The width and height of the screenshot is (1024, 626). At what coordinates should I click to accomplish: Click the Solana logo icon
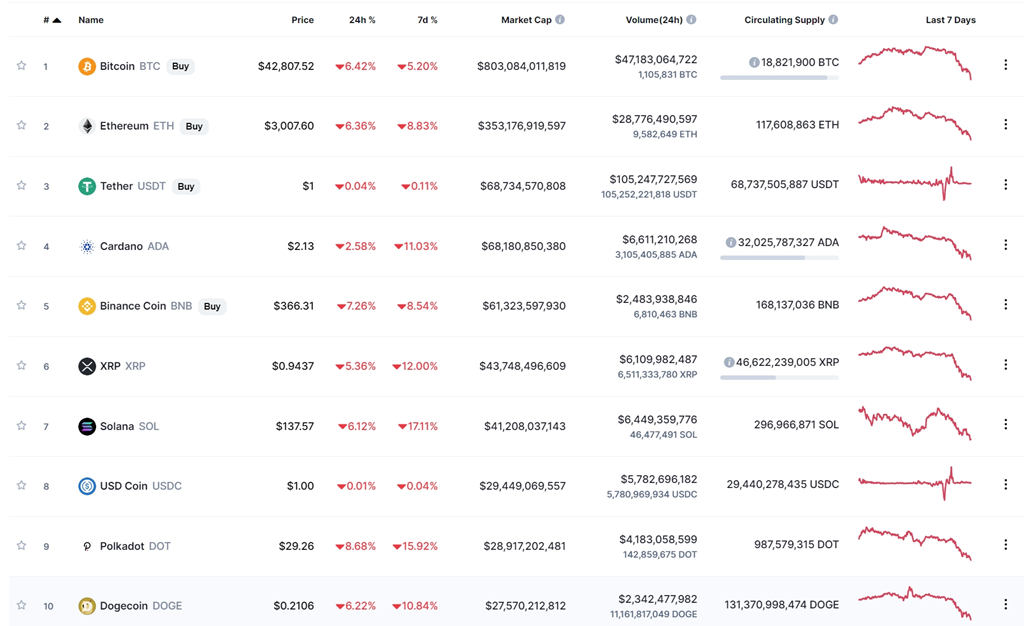point(87,426)
